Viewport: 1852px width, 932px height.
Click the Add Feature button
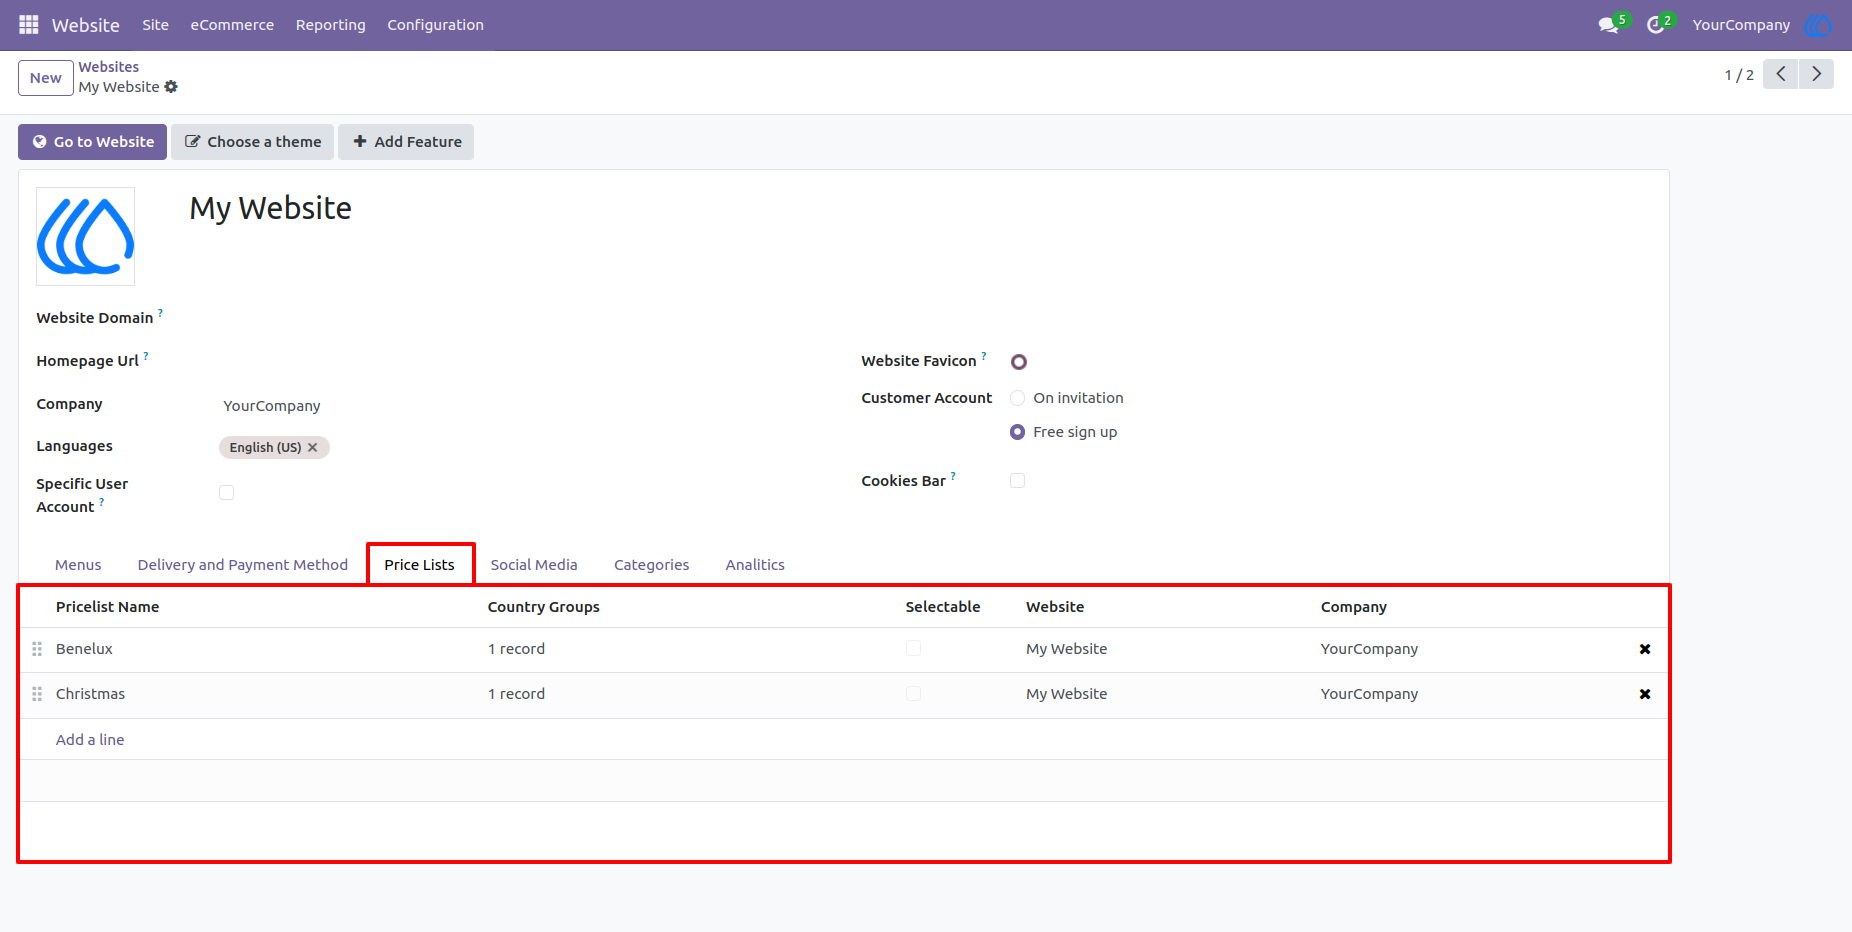pyautogui.click(x=406, y=142)
